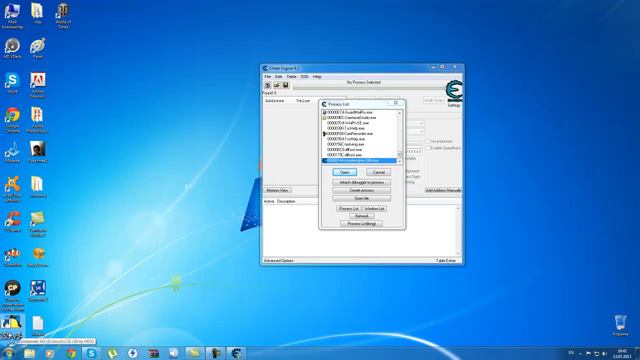Click the open process toolbar icon
This screenshot has height=360, width=640.
coord(268,85)
